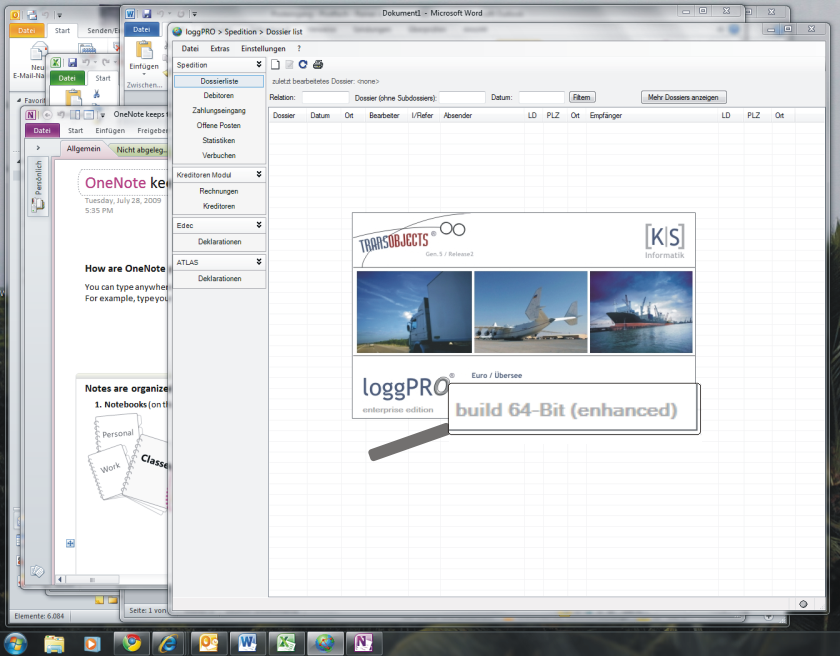Open the Einstellungen menu in loggPRO
Viewport: 840px width, 656px height.
click(263, 49)
